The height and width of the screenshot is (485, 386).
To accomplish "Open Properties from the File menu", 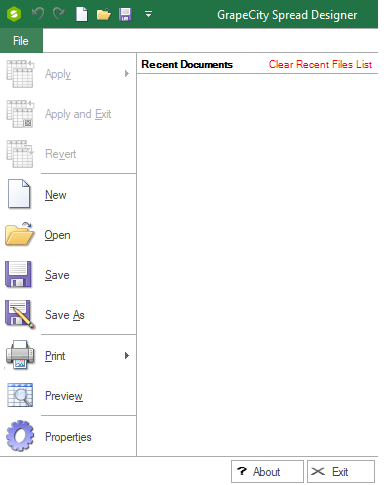I will tap(68, 437).
